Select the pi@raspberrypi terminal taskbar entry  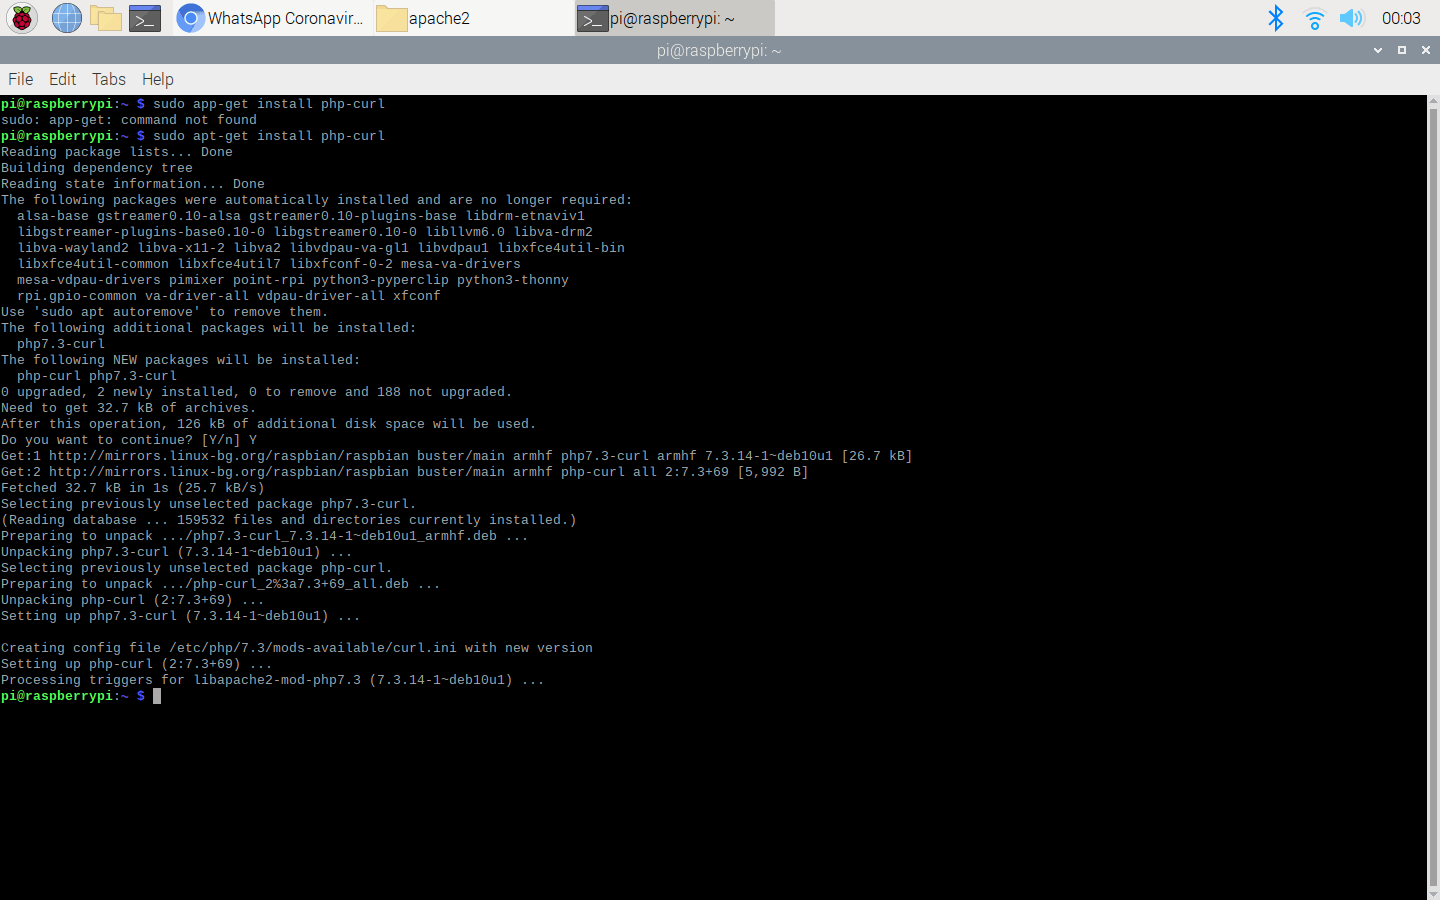[673, 18]
